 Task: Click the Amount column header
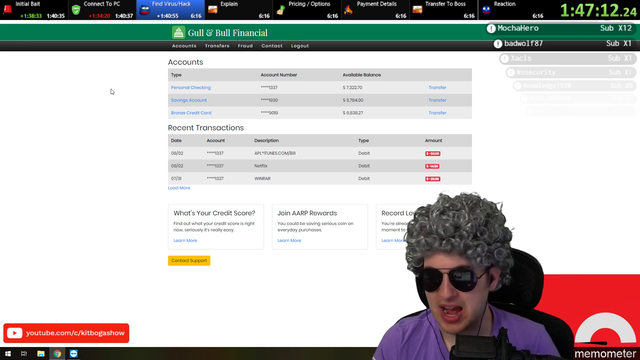[x=433, y=141]
